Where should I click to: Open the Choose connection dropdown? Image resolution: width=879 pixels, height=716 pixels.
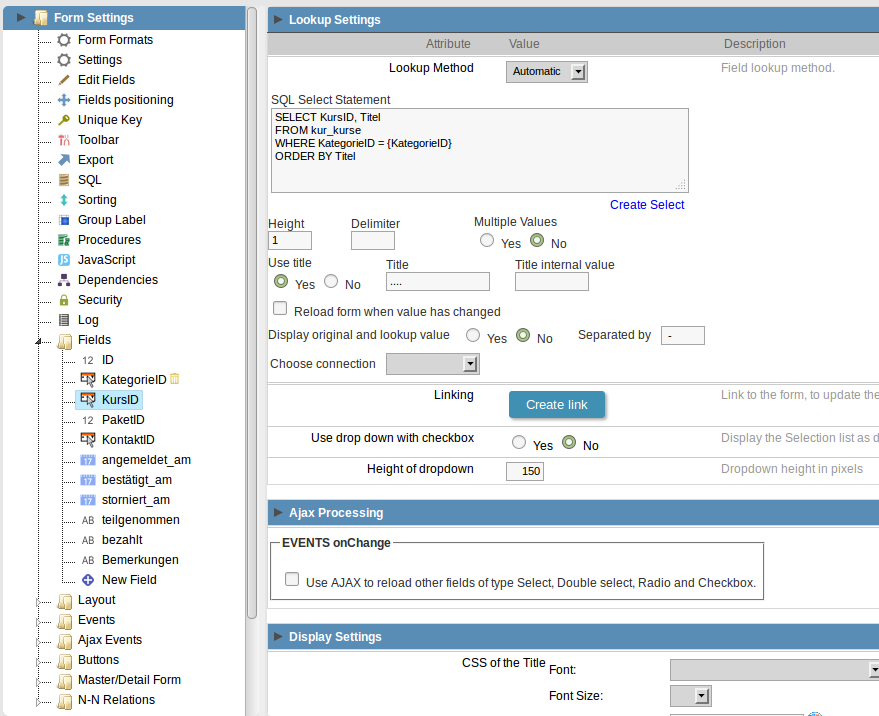click(433, 364)
